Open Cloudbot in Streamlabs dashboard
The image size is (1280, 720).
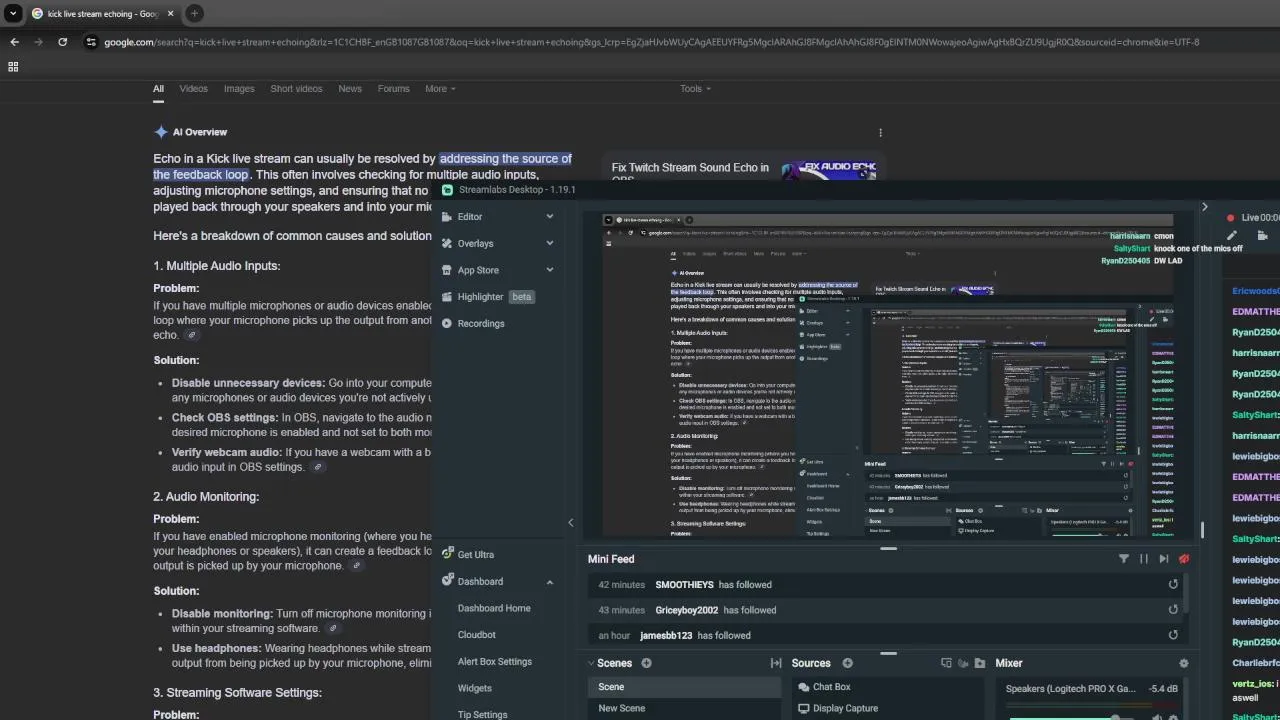(x=477, y=635)
